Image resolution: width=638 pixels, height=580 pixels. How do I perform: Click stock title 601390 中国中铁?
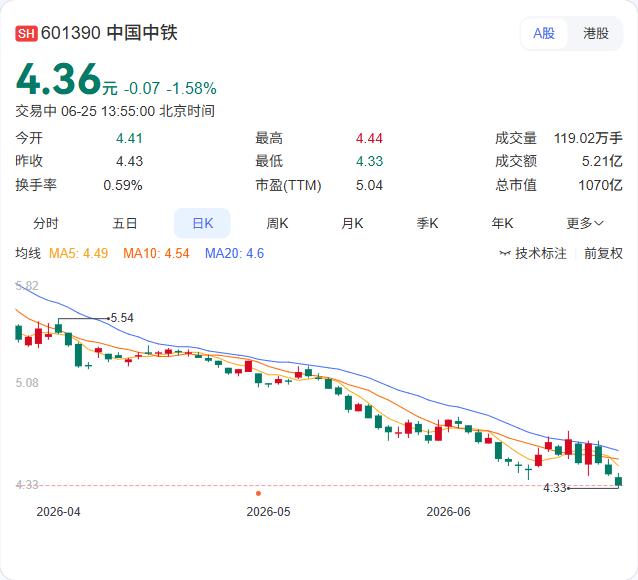109,33
